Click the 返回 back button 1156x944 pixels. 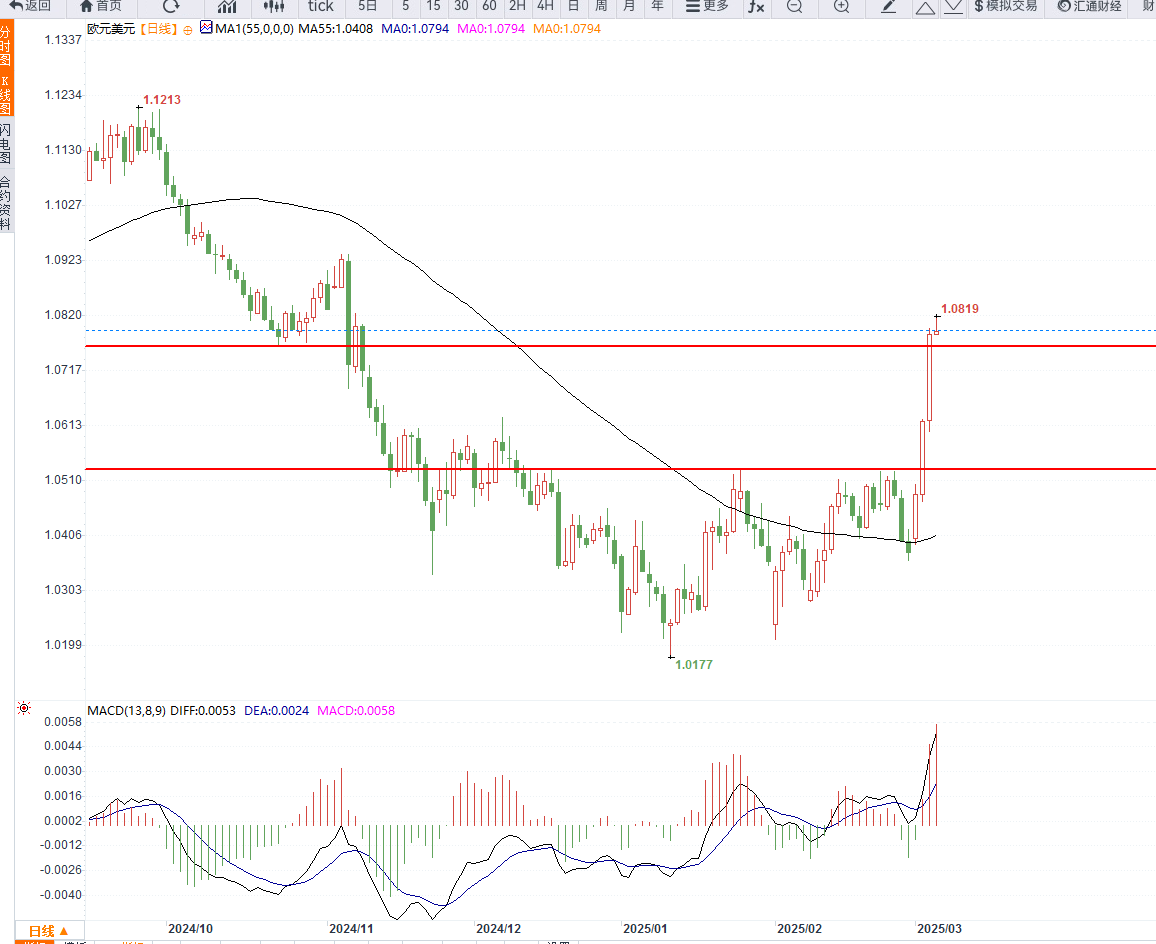[x=30, y=7]
